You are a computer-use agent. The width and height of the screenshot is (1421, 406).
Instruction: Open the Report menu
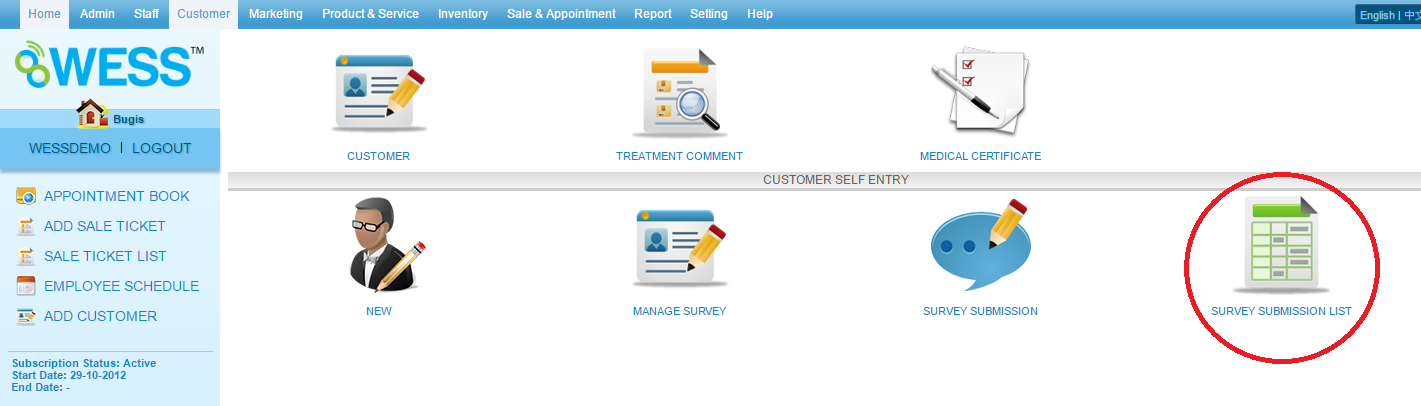(653, 14)
